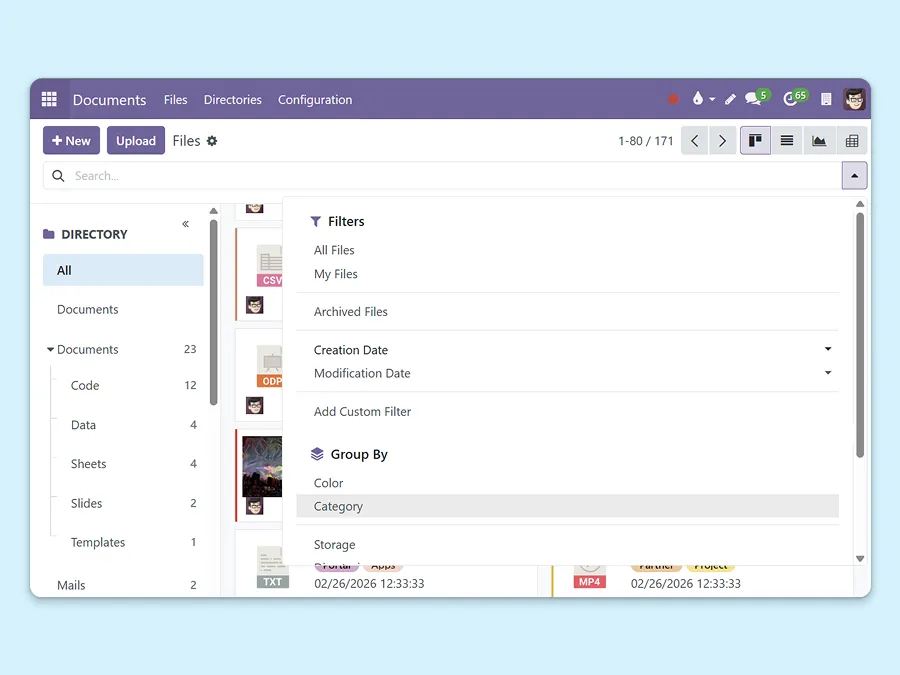Toggle the My Files filter
Image resolution: width=900 pixels, height=675 pixels.
pos(336,273)
